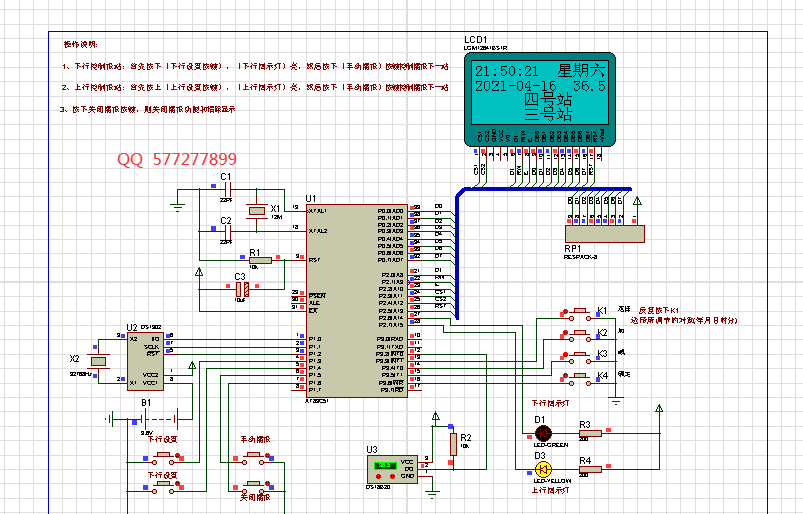Select the U3 temperature sensor component
The height and width of the screenshot is (514, 803).
tap(392, 469)
